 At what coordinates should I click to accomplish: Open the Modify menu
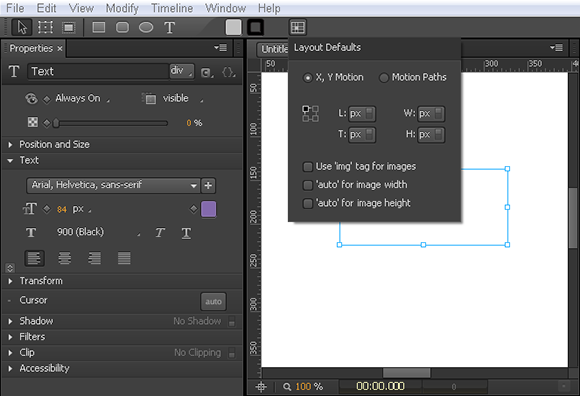tap(122, 8)
